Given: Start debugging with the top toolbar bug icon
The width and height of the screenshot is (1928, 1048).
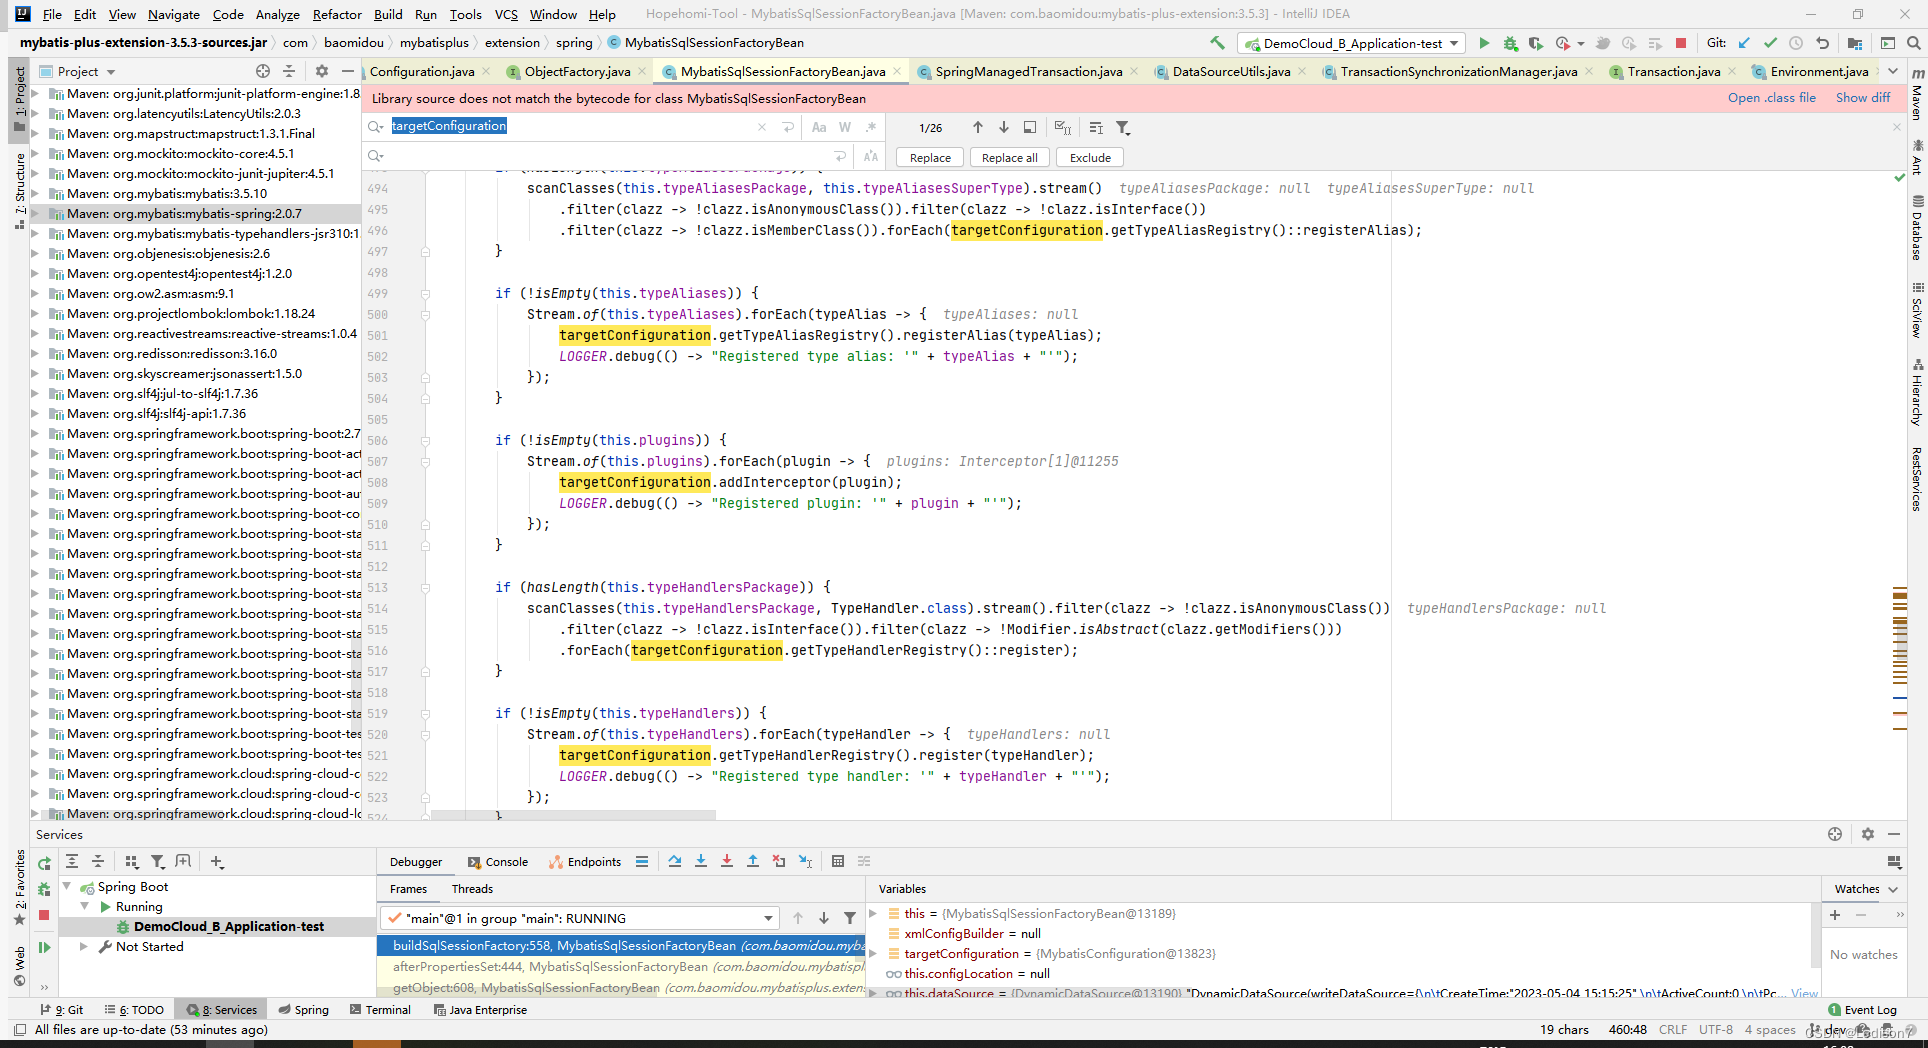Looking at the screenshot, I should pos(1510,43).
